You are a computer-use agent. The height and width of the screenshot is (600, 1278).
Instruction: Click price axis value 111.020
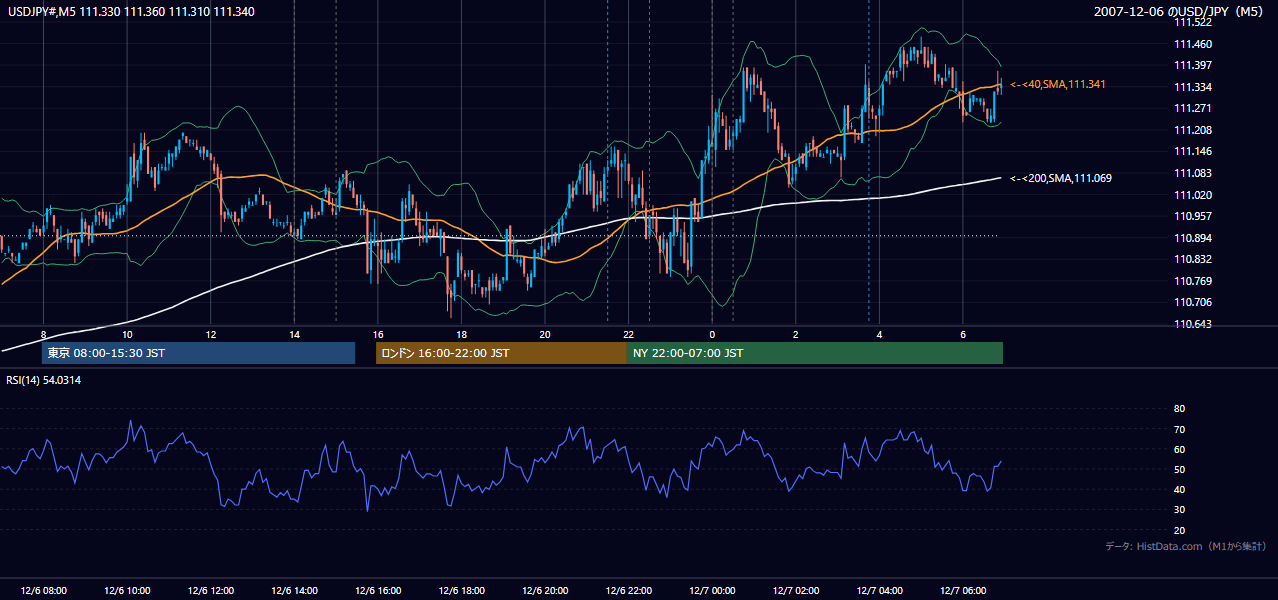[x=1191, y=195]
